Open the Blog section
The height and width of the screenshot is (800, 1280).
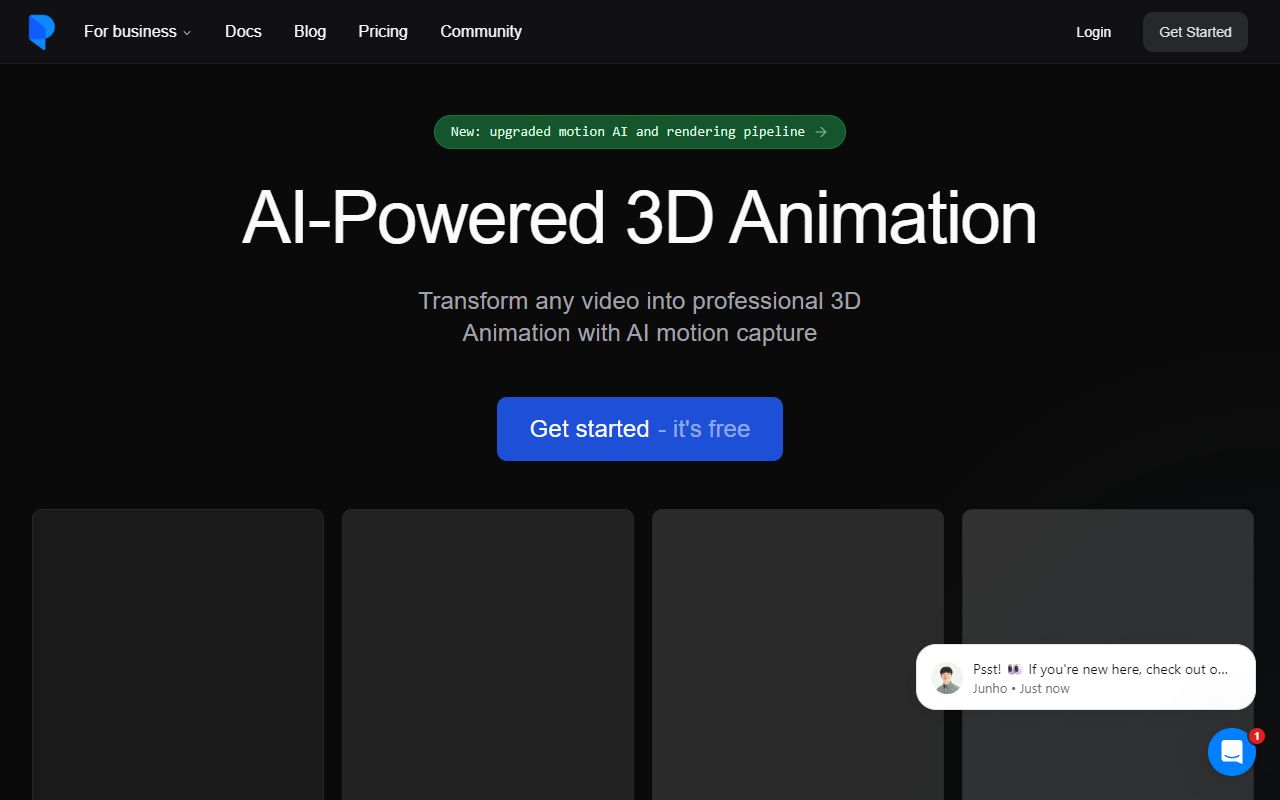pos(309,31)
